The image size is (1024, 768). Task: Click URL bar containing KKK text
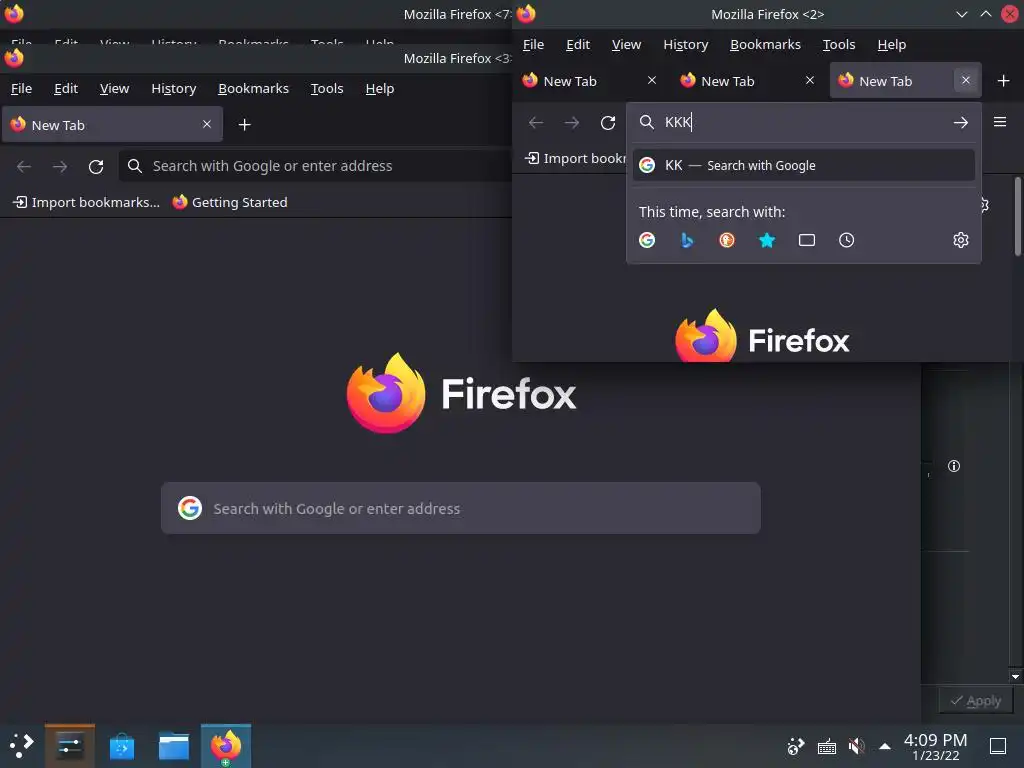[803, 122]
